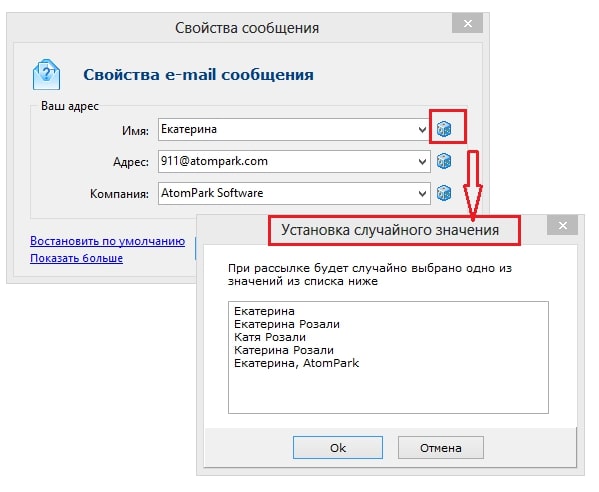The width and height of the screenshot is (599, 492).
Task: Close the Свойства сообщения window
Action: (x=468, y=23)
